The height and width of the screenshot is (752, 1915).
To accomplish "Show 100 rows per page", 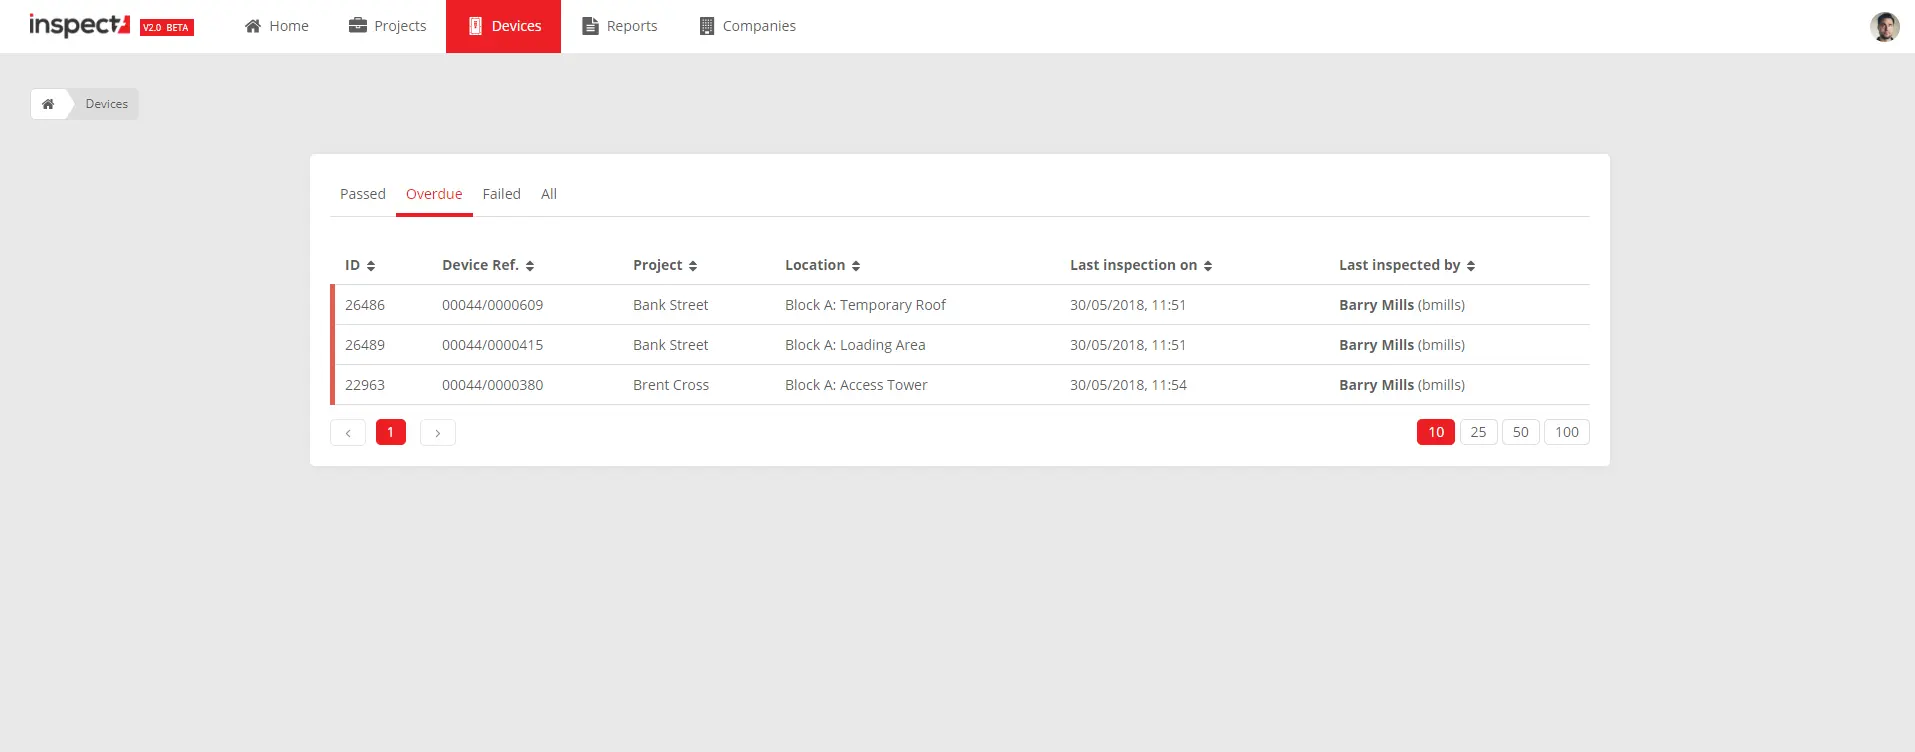I will pyautogui.click(x=1566, y=432).
